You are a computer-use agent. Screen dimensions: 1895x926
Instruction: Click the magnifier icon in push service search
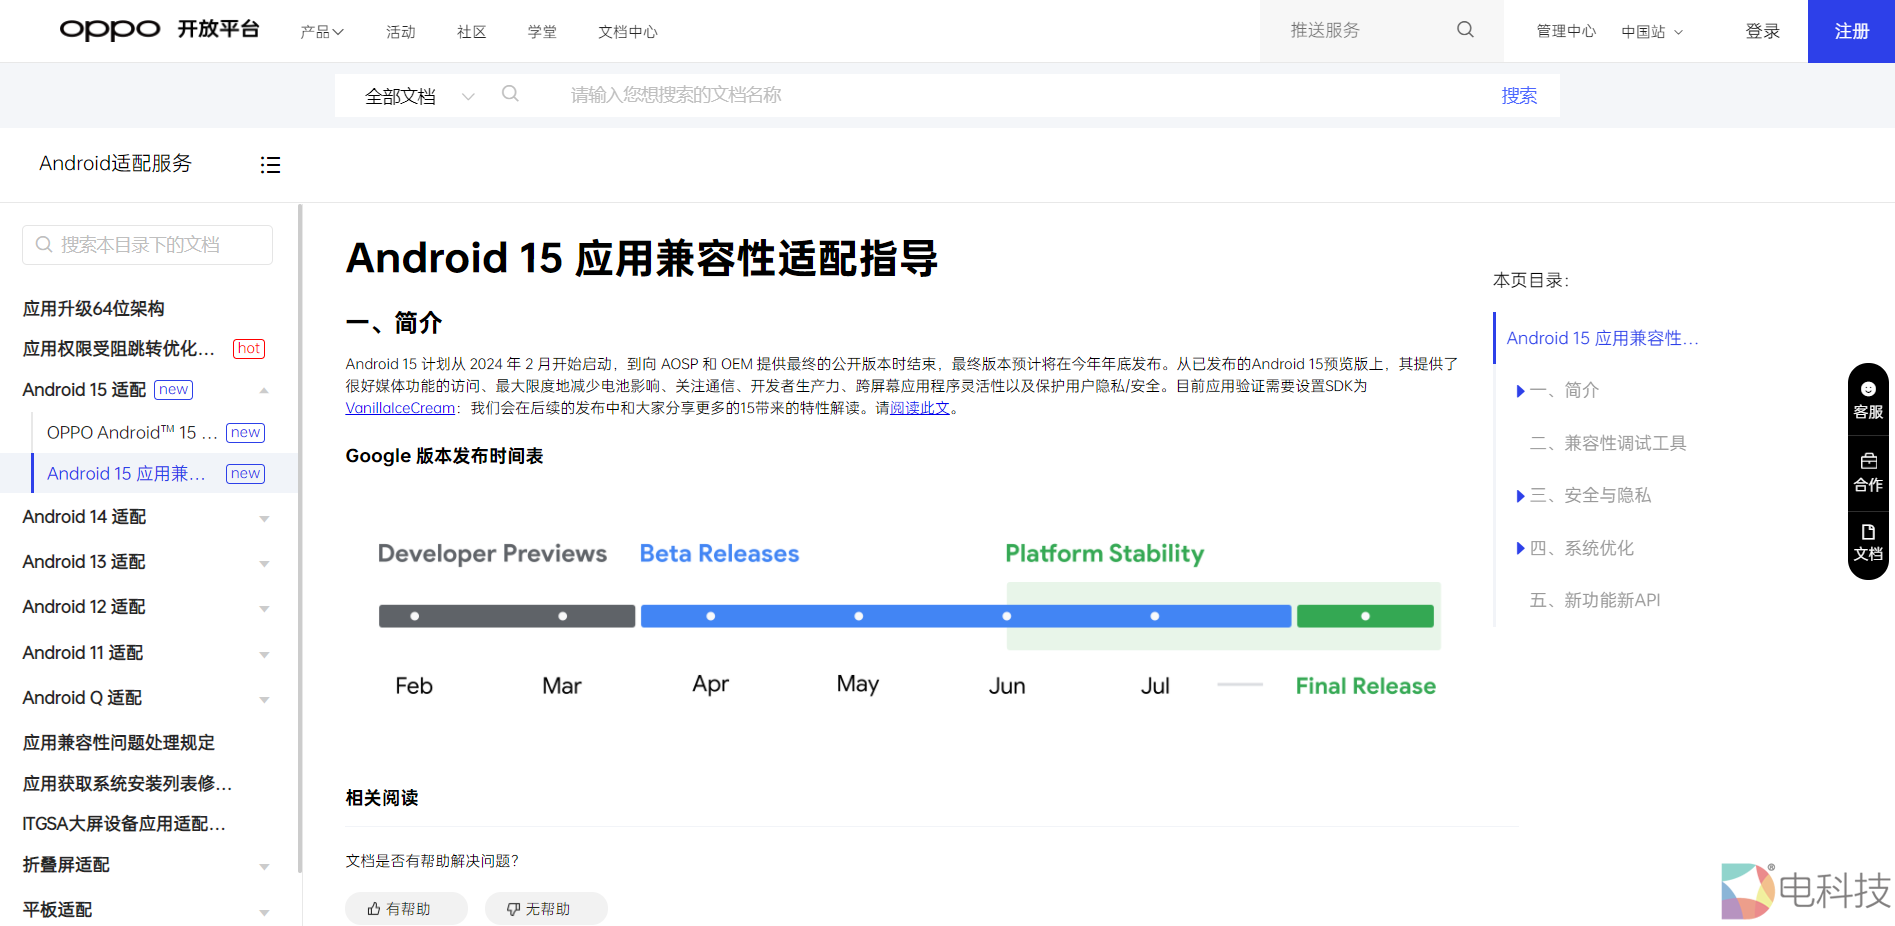coord(1465,30)
